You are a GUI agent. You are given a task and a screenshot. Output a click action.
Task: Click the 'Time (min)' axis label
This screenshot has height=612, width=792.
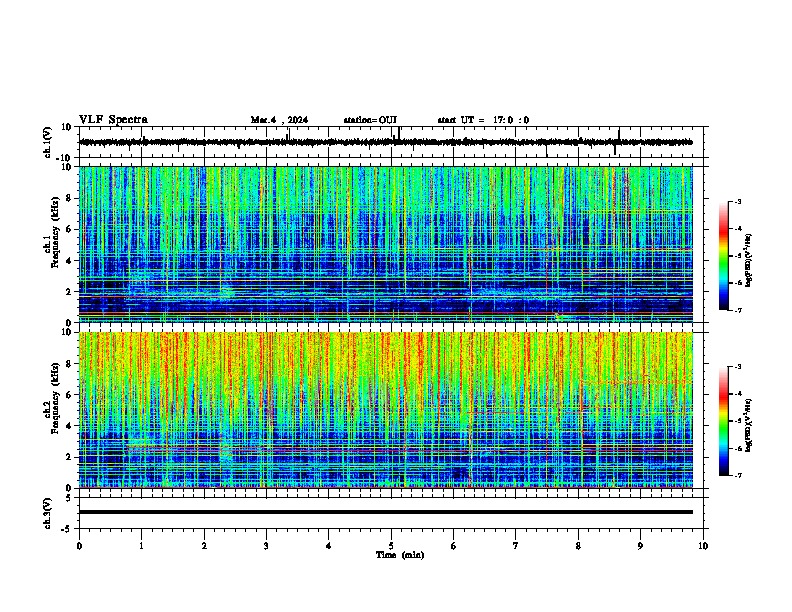(x=400, y=555)
